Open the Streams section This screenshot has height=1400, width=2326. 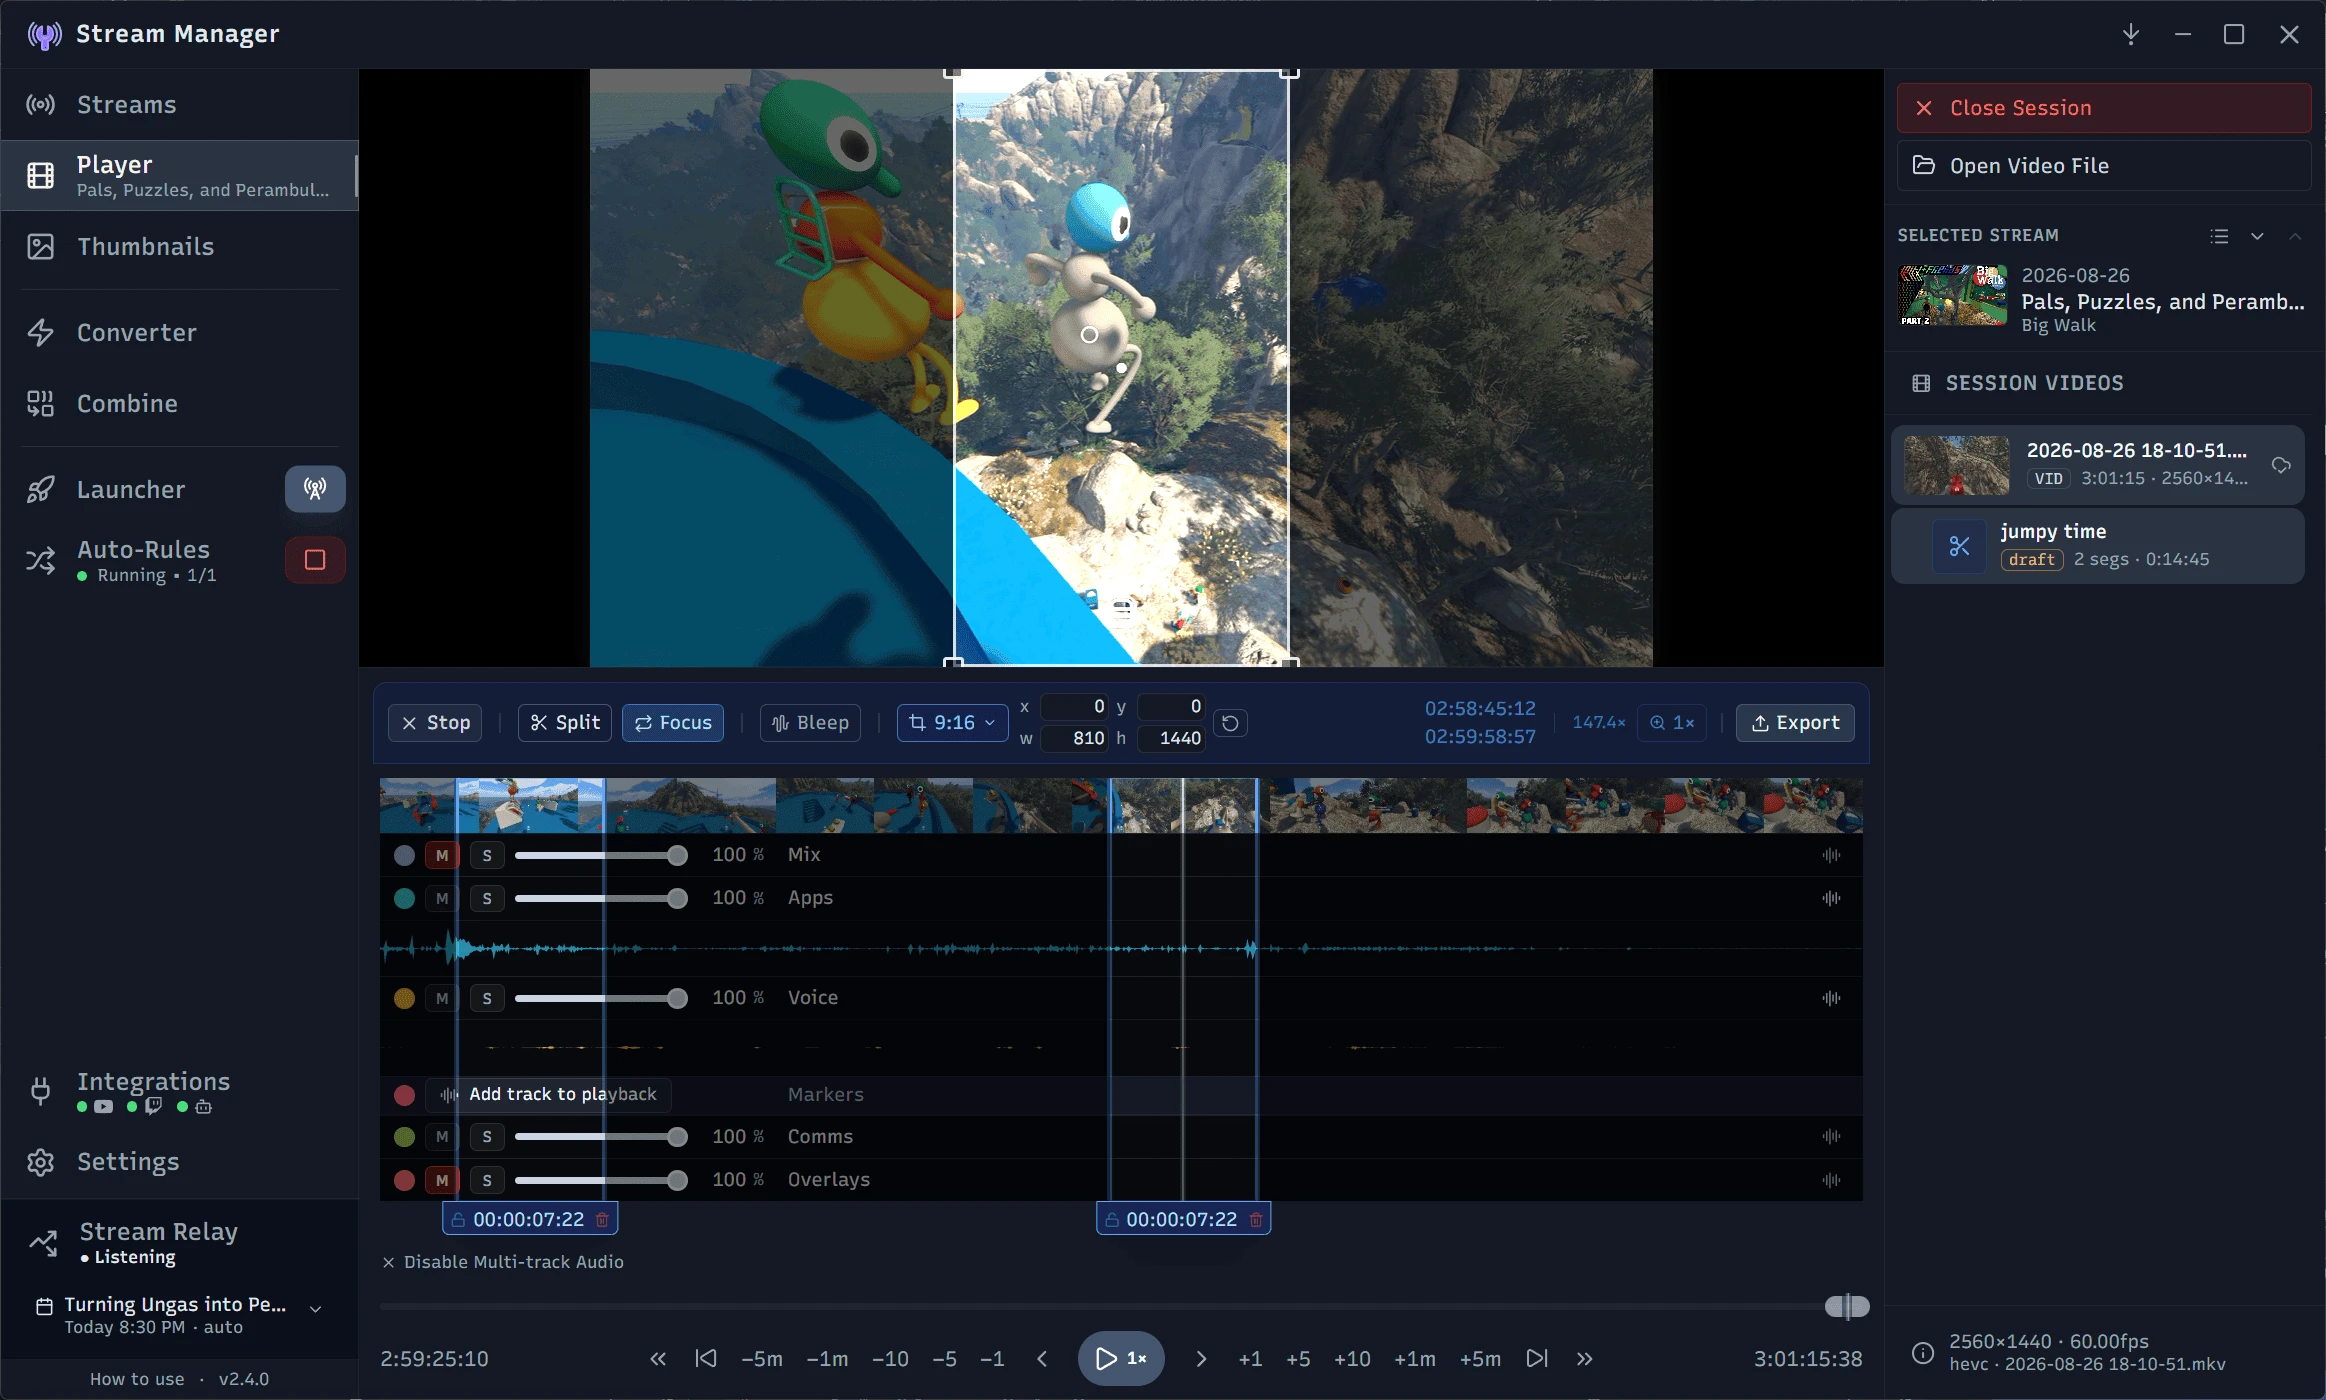click(179, 105)
